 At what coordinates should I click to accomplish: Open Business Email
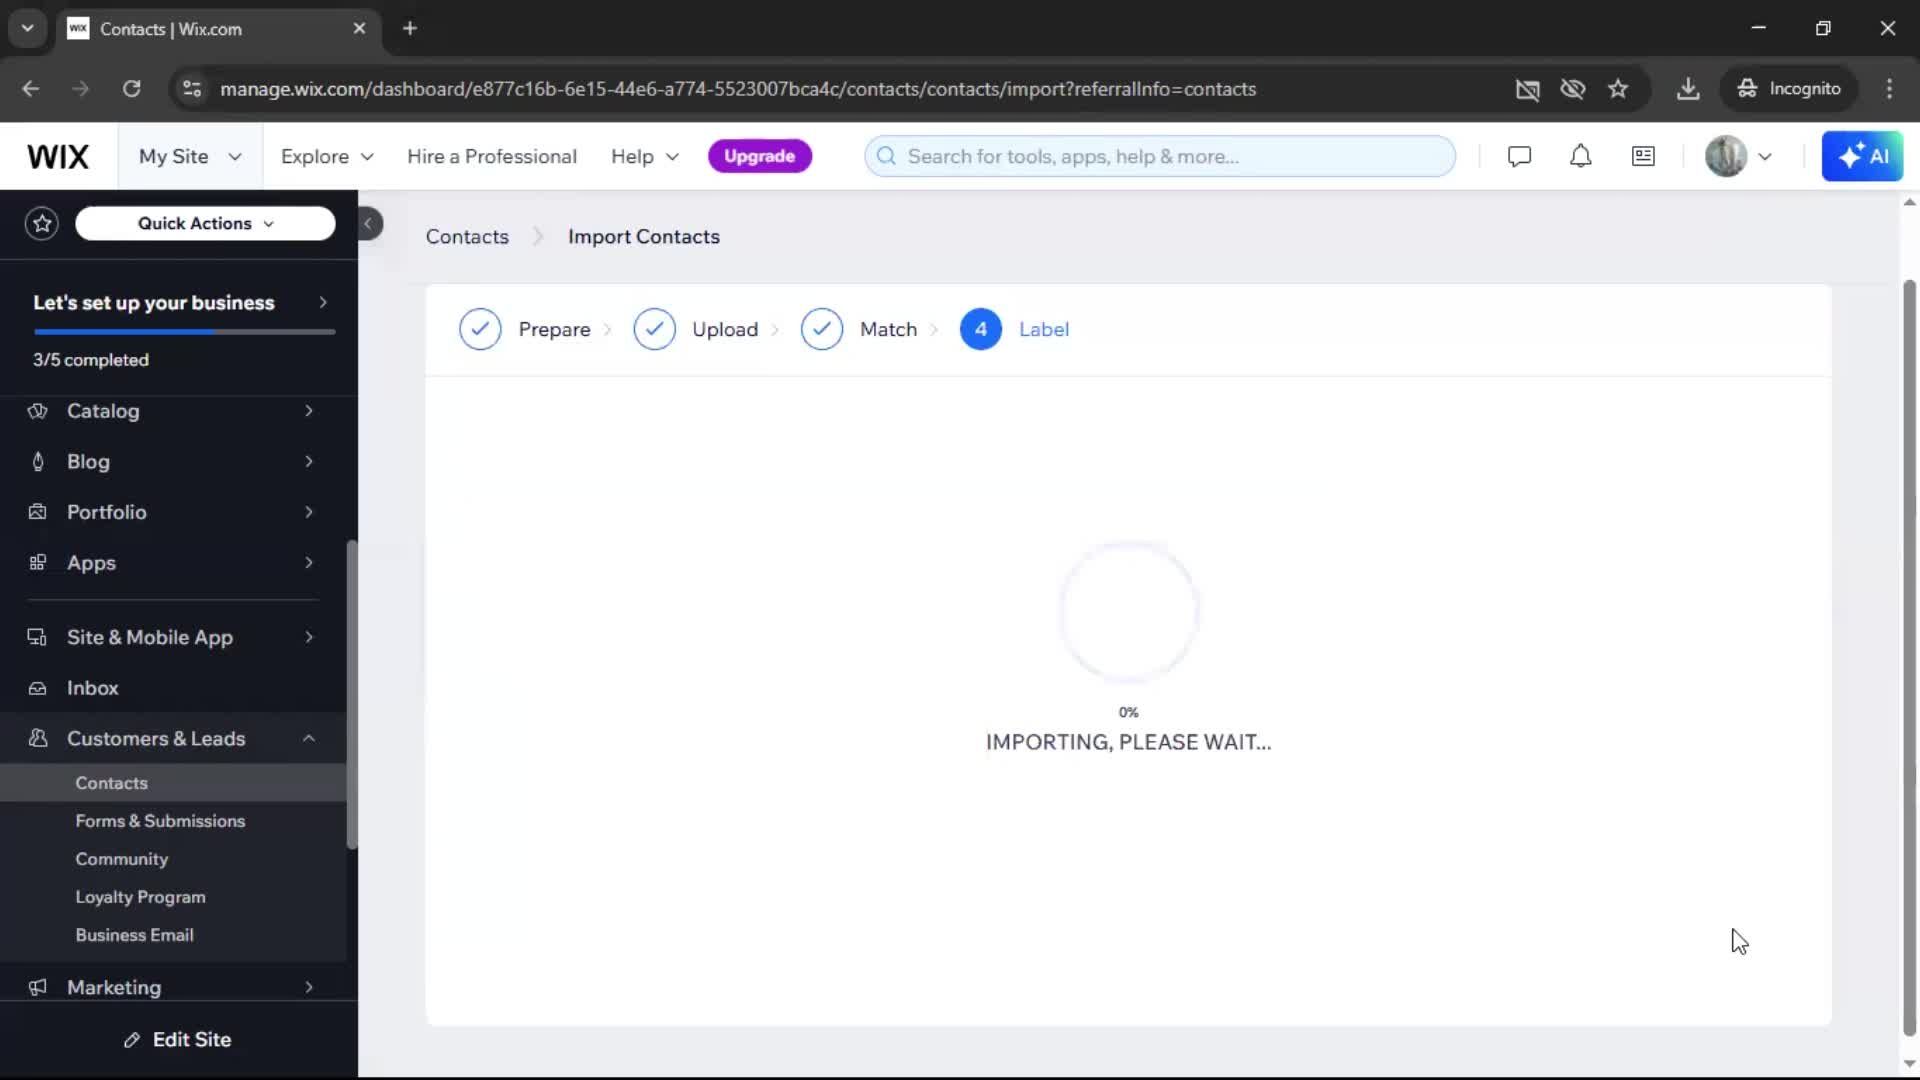click(134, 936)
